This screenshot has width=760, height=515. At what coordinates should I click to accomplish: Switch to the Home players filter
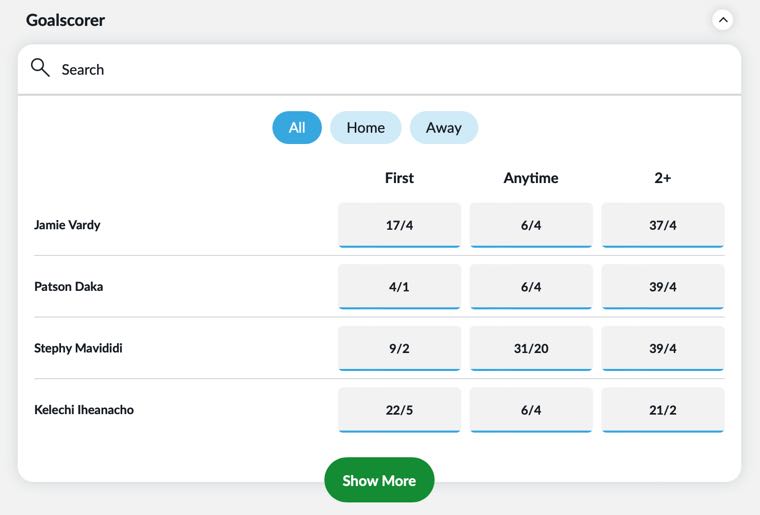(x=365, y=127)
